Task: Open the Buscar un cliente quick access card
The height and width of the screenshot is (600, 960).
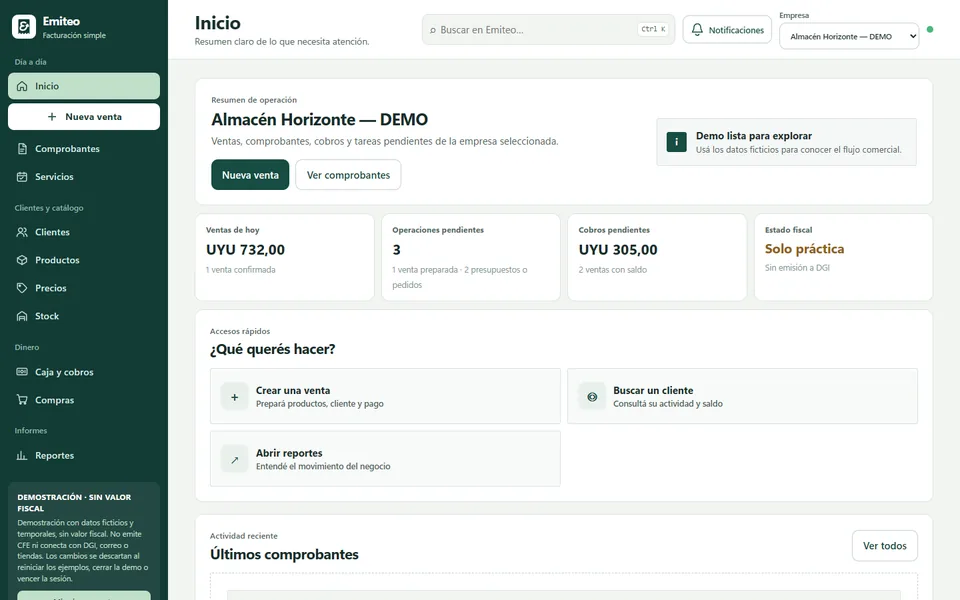Action: pos(743,396)
